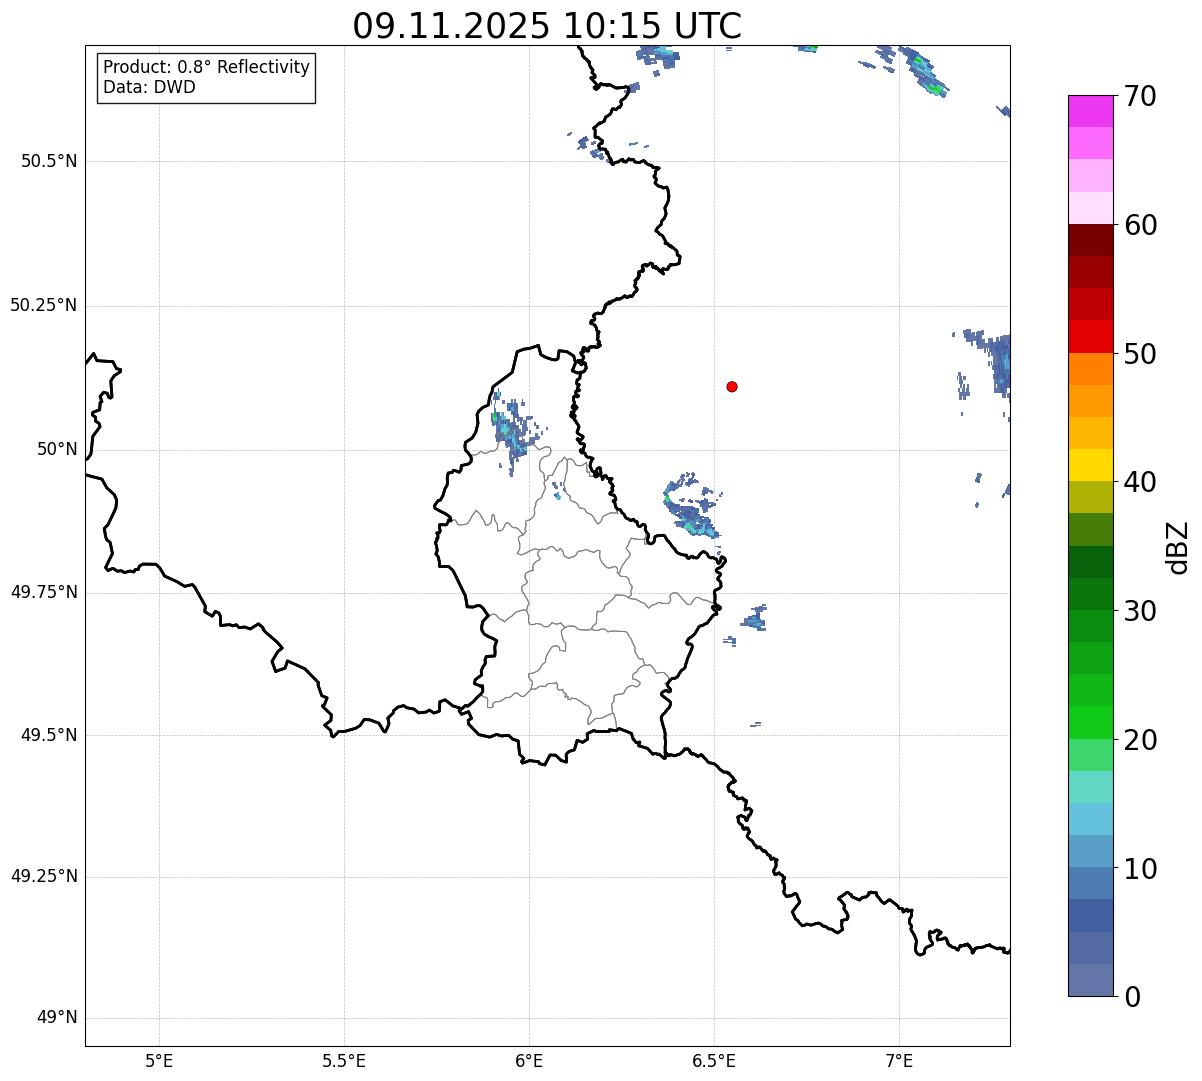Viewport: 1202px width, 1081px height.
Task: Click the 49.5°N latitude label
Action: click(x=49, y=735)
